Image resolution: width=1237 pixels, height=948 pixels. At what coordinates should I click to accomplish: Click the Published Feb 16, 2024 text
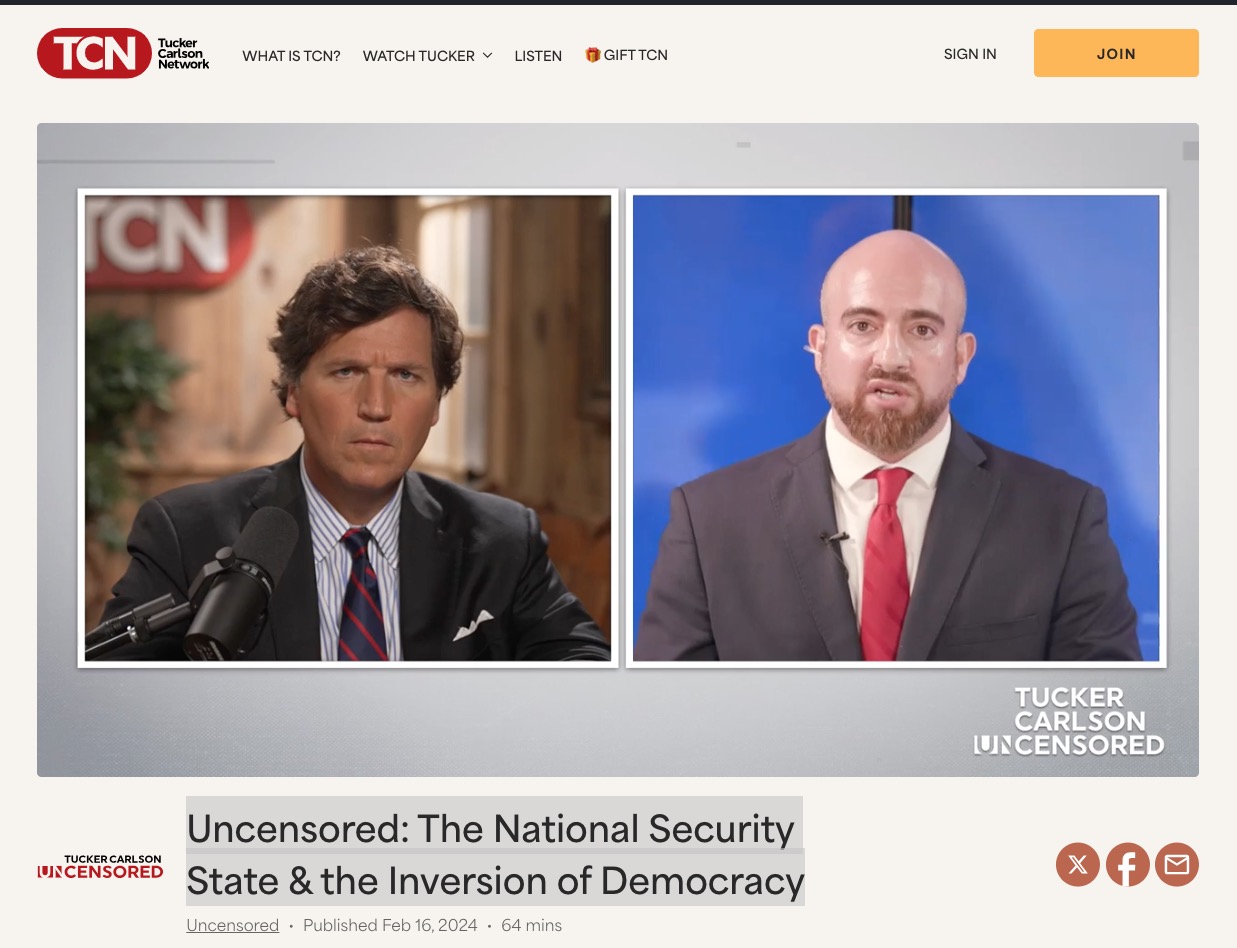(390, 925)
